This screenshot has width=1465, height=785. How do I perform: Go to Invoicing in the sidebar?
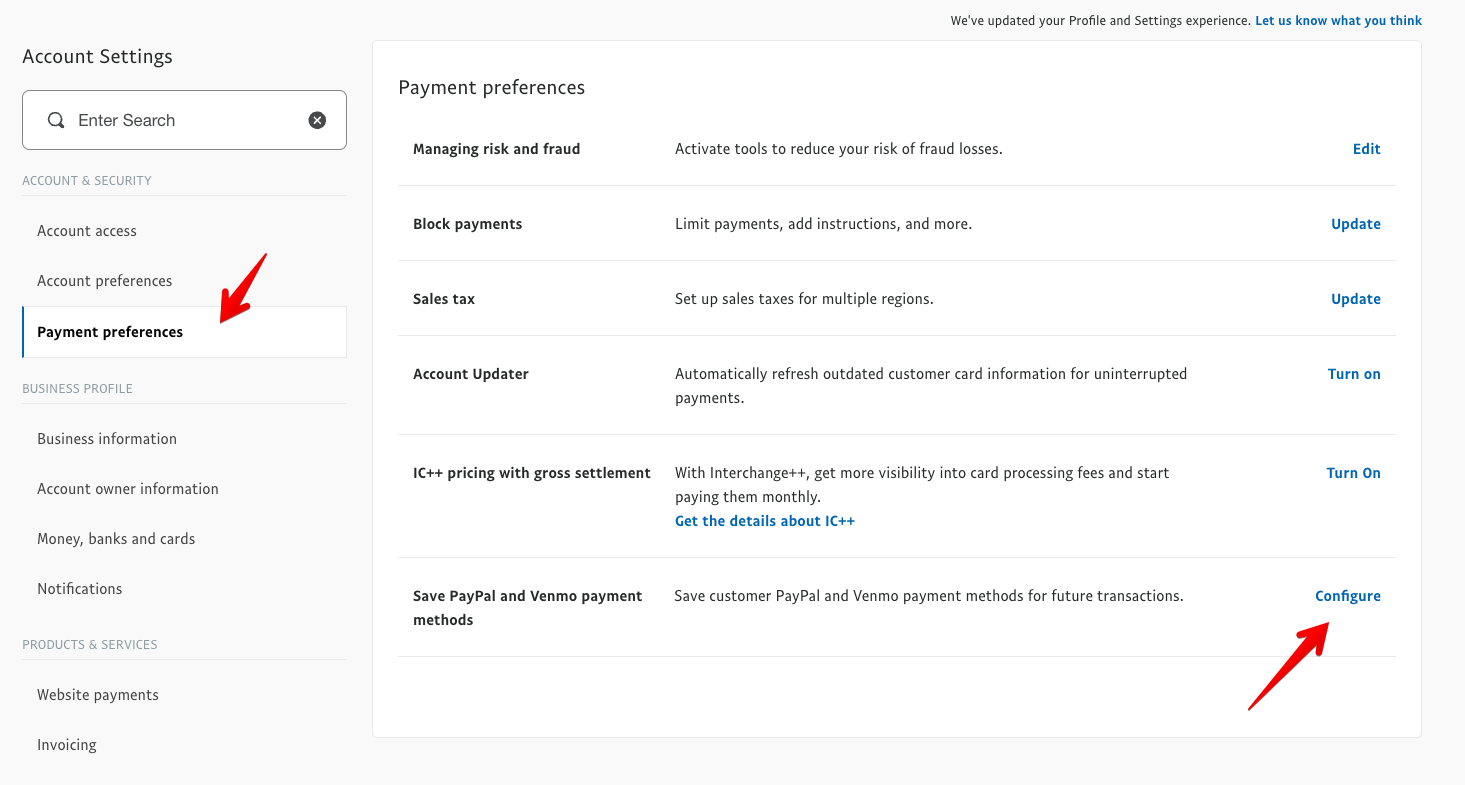click(x=67, y=745)
